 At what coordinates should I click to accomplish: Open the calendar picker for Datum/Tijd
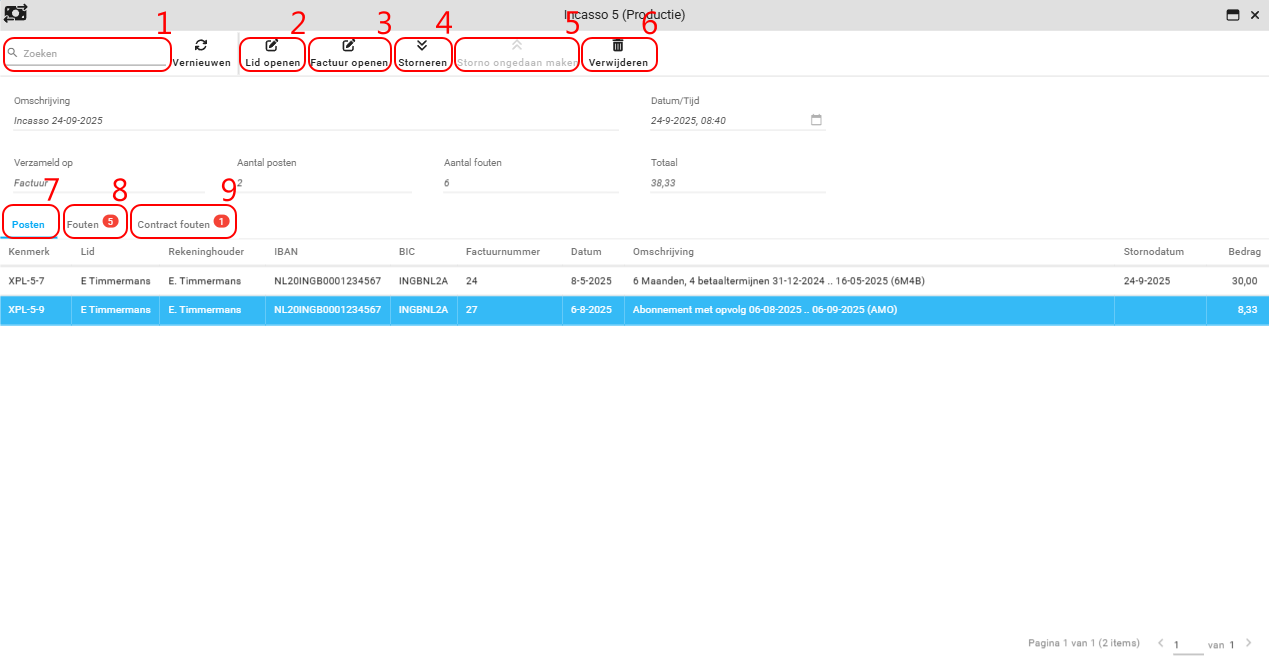tap(816, 120)
